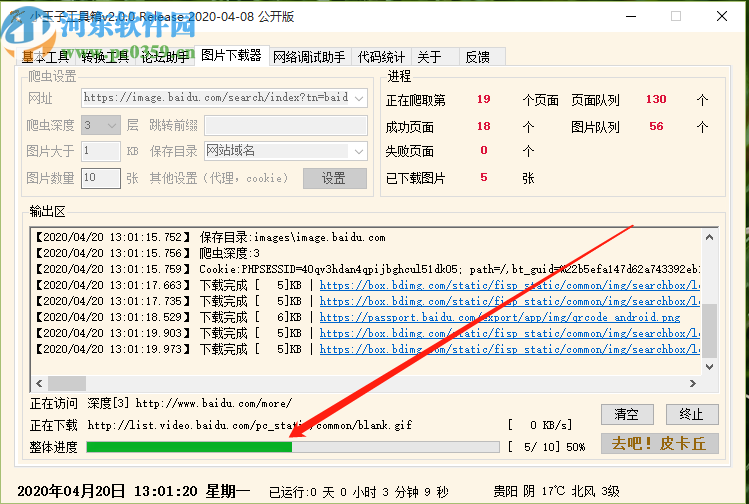The image size is (749, 504).
Task: Click the 整体进度 progress bar
Action: (293, 447)
